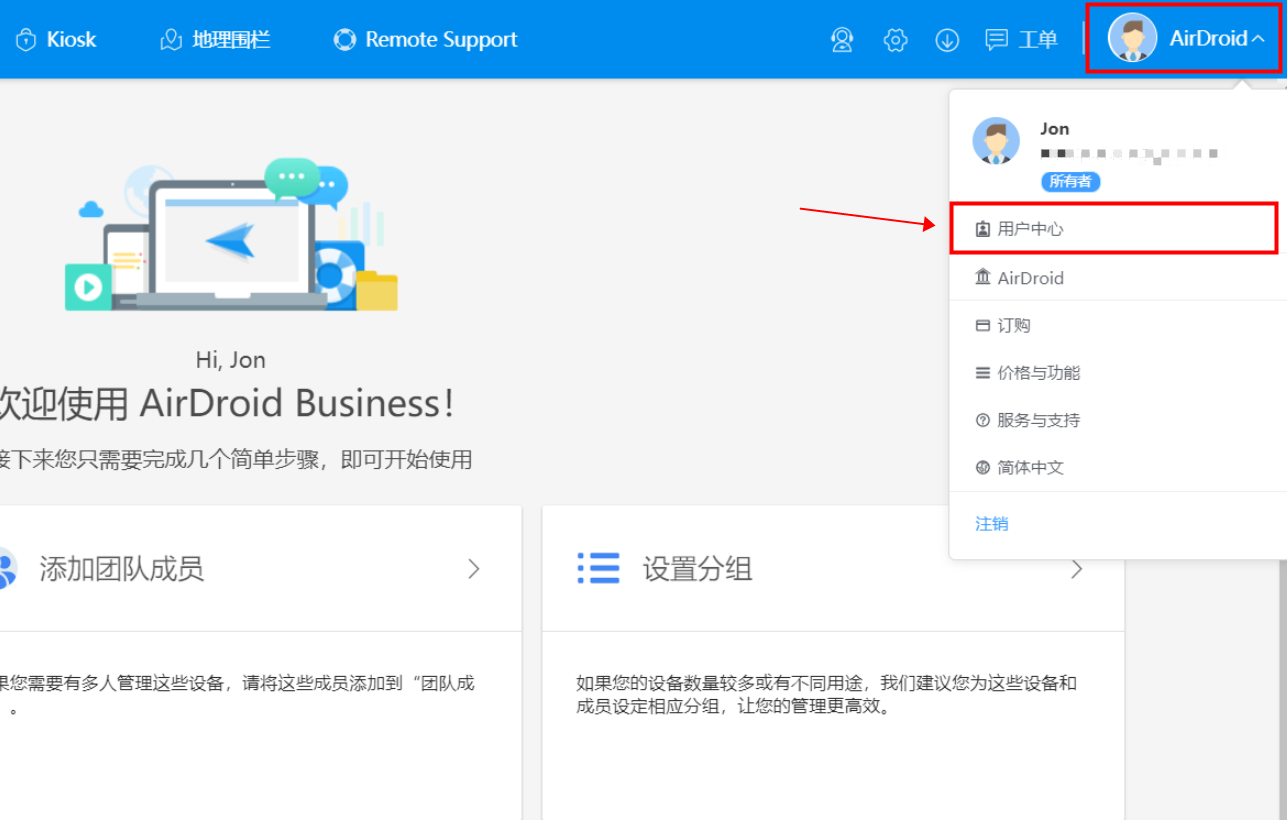Screen dimensions: 1287x820
Task: Click the 工单 chat bubble icon
Action: pos(996,40)
